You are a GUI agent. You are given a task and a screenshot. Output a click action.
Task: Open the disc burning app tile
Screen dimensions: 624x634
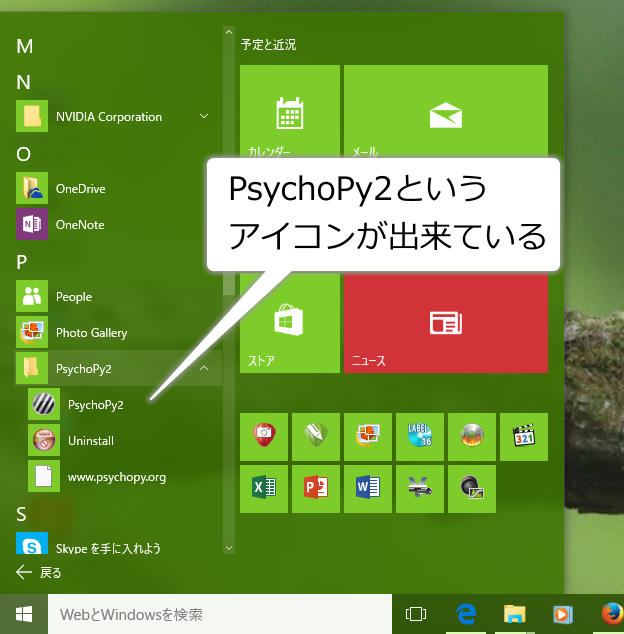tap(472, 437)
